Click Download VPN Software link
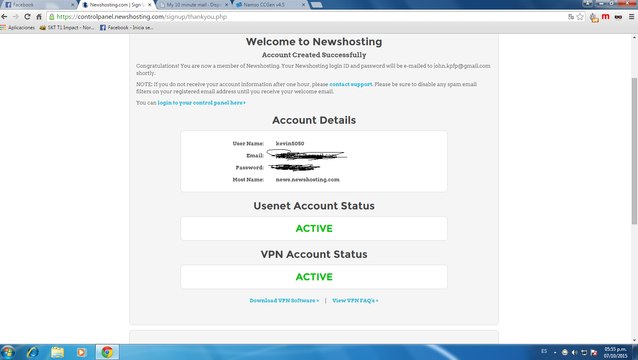 (x=284, y=301)
